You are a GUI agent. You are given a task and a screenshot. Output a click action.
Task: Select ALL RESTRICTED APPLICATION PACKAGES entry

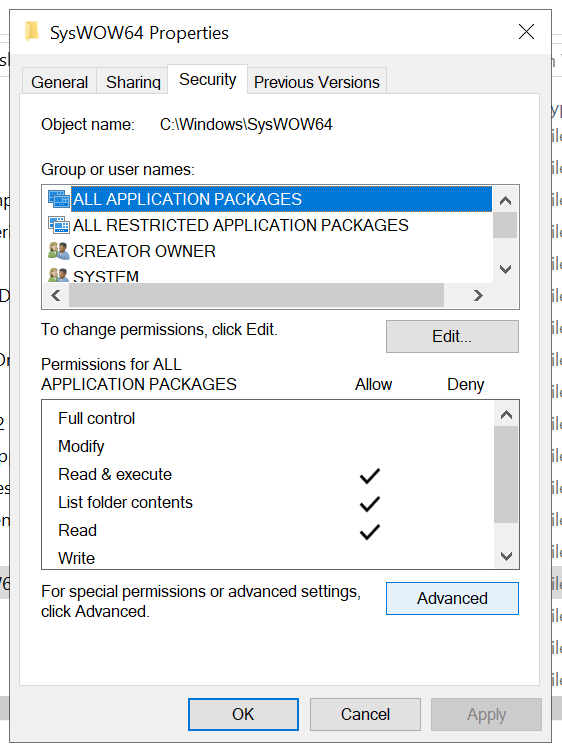tap(241, 225)
